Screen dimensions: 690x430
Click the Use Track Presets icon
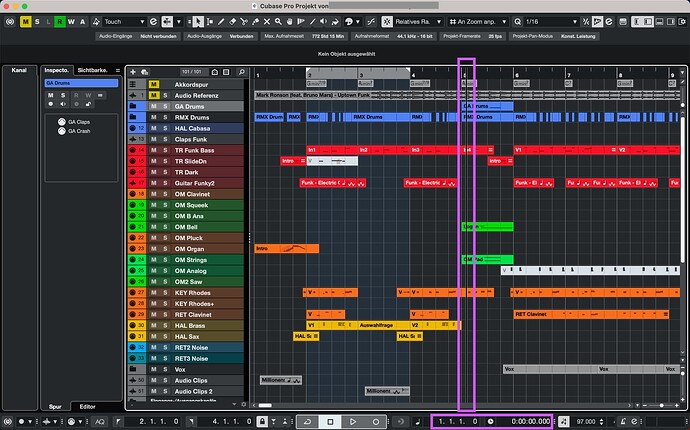coord(144,72)
